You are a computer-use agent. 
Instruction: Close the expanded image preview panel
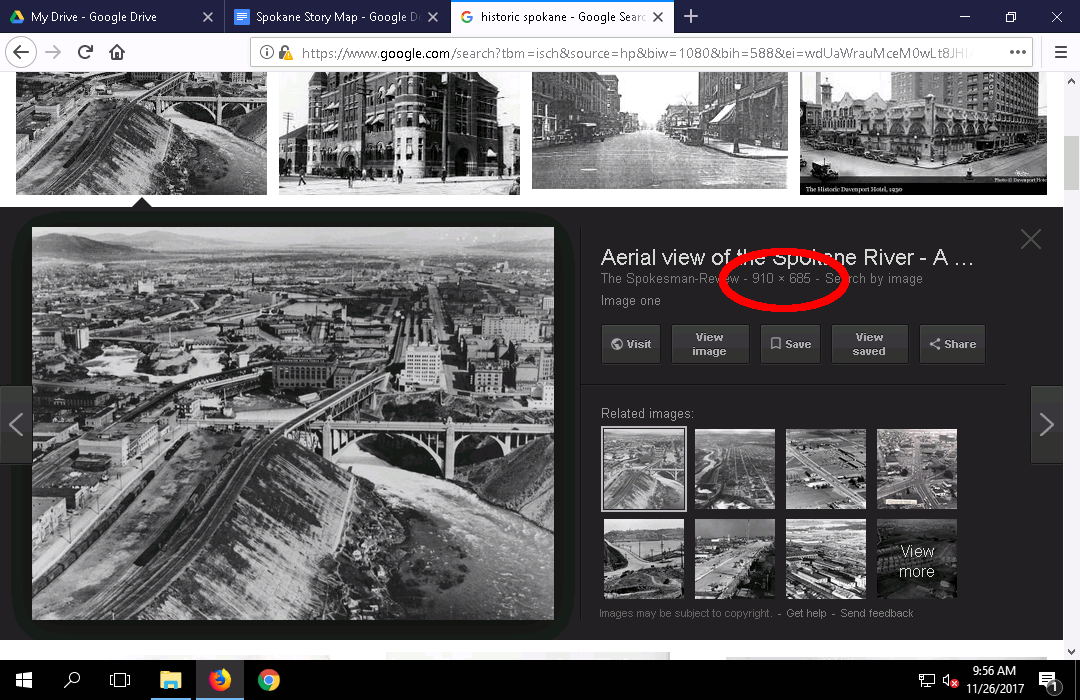click(x=1030, y=239)
